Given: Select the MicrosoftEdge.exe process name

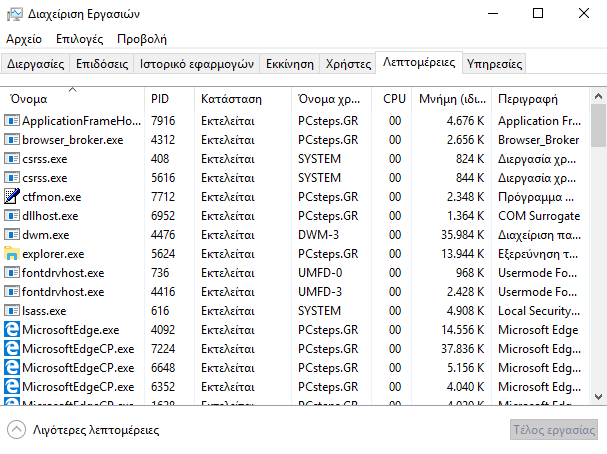Looking at the screenshot, I should click(x=70, y=330).
